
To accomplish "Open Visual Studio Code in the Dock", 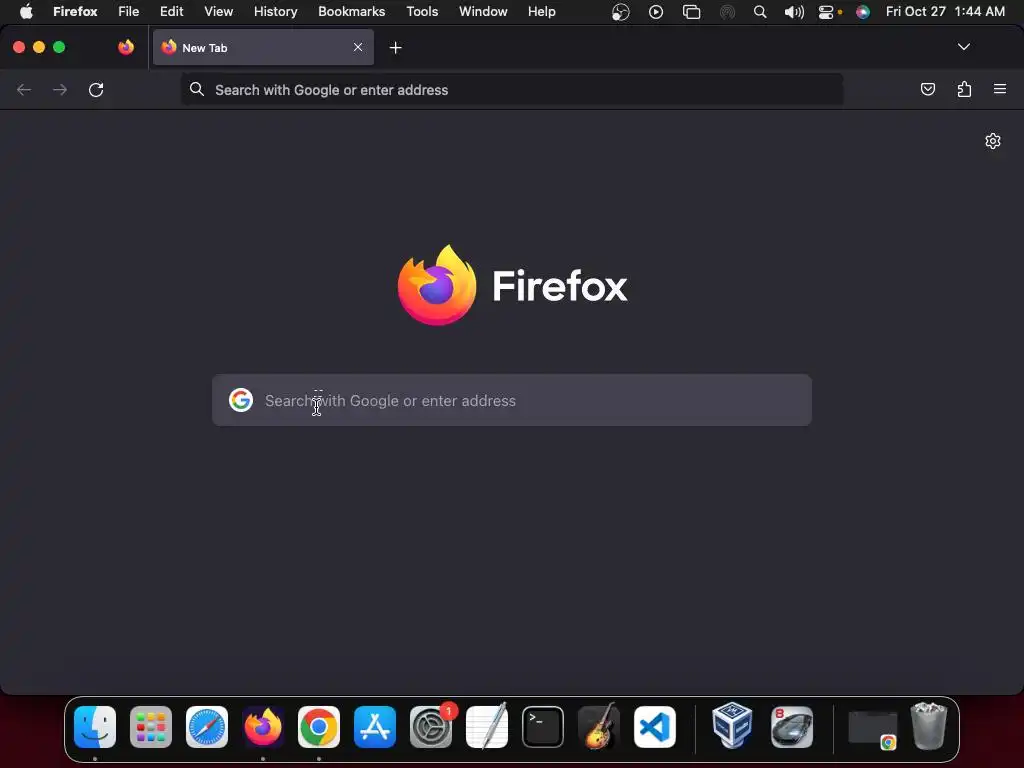I will (654, 727).
